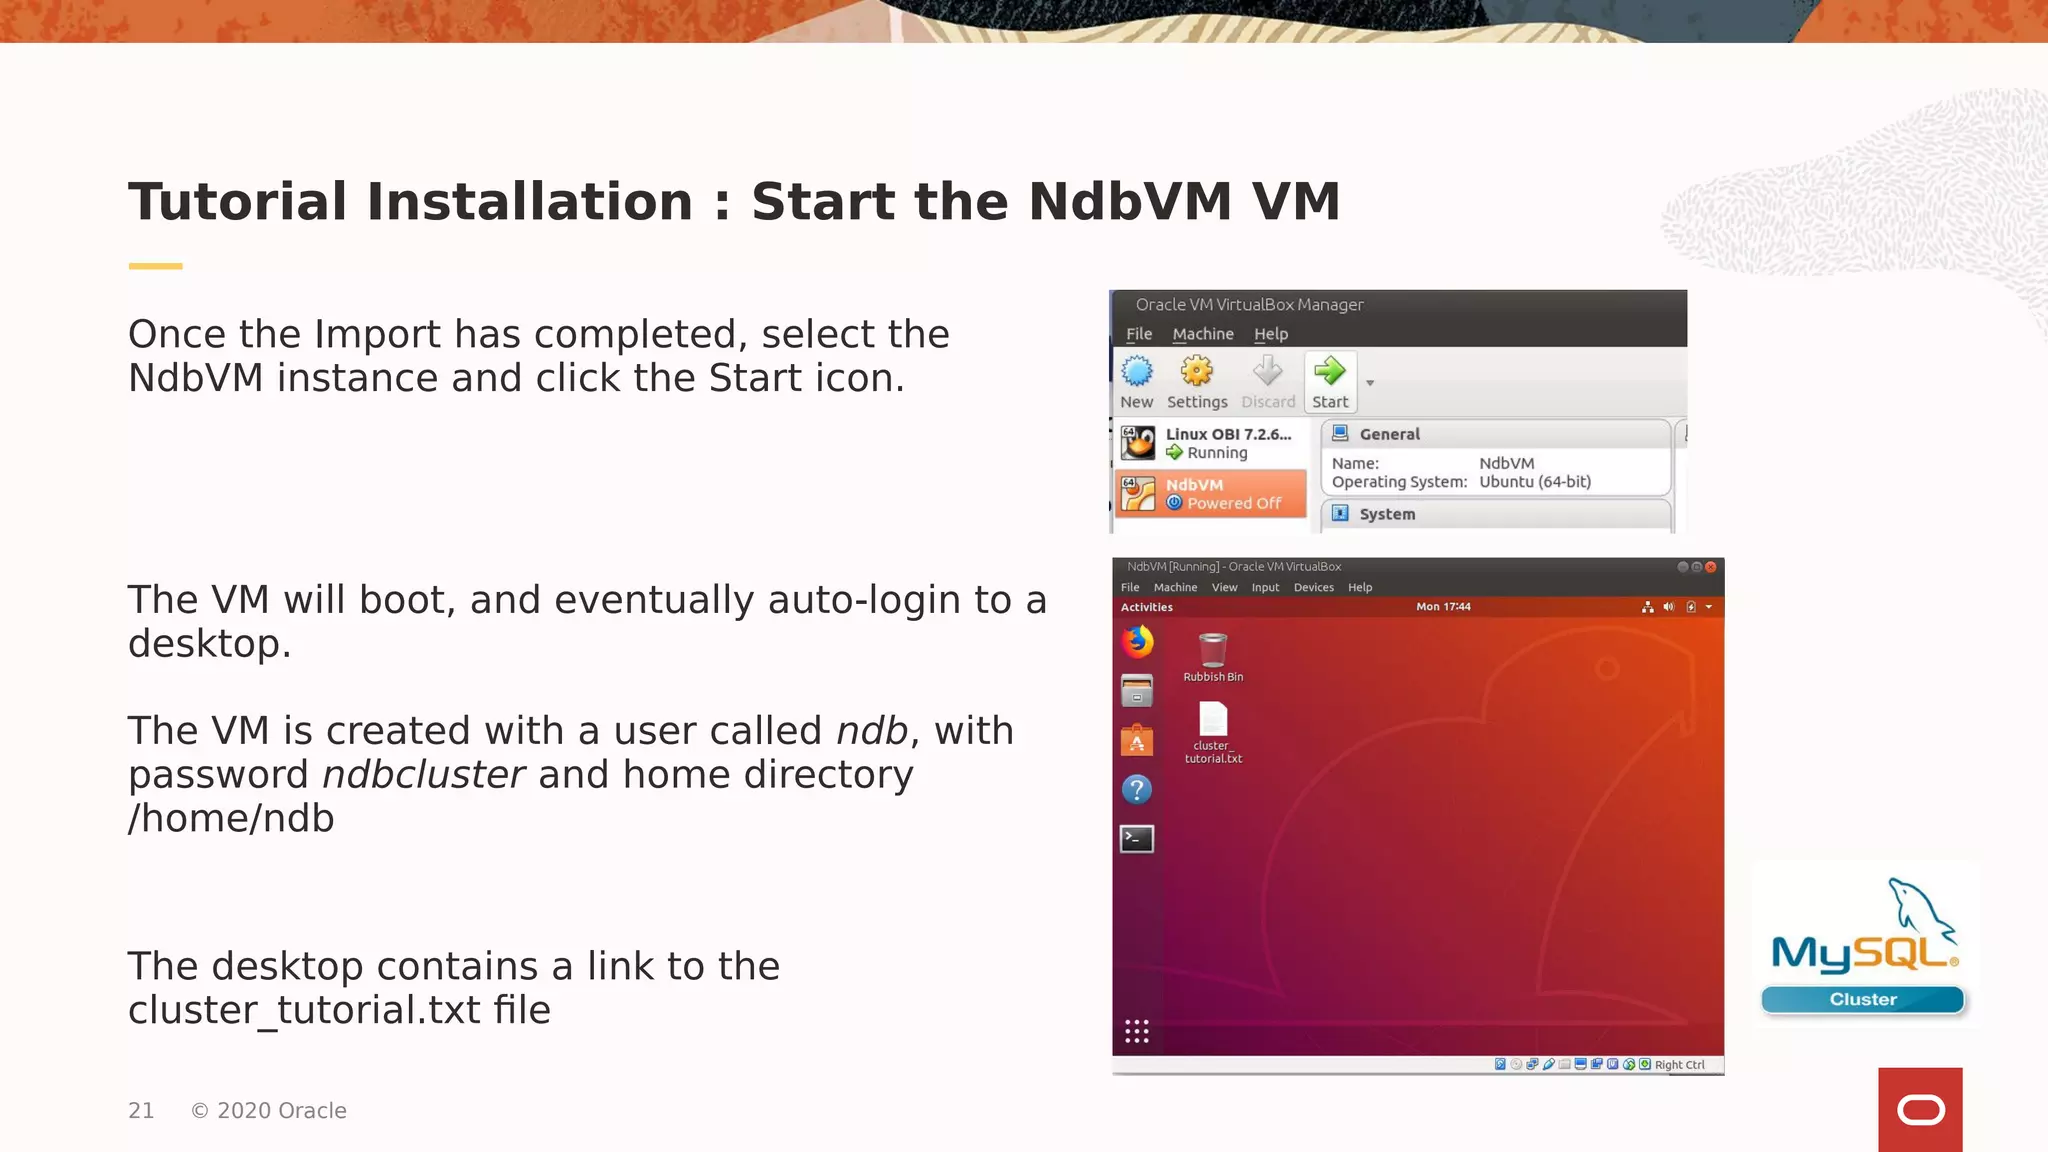Click the USB devices status icon
Image resolution: width=2048 pixels, height=1152 pixels.
(x=1549, y=1064)
